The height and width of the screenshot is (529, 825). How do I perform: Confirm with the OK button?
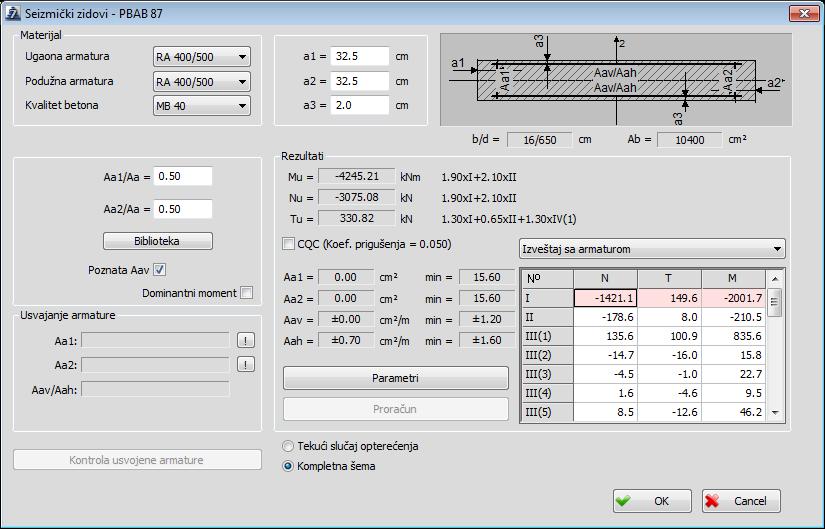coord(652,501)
